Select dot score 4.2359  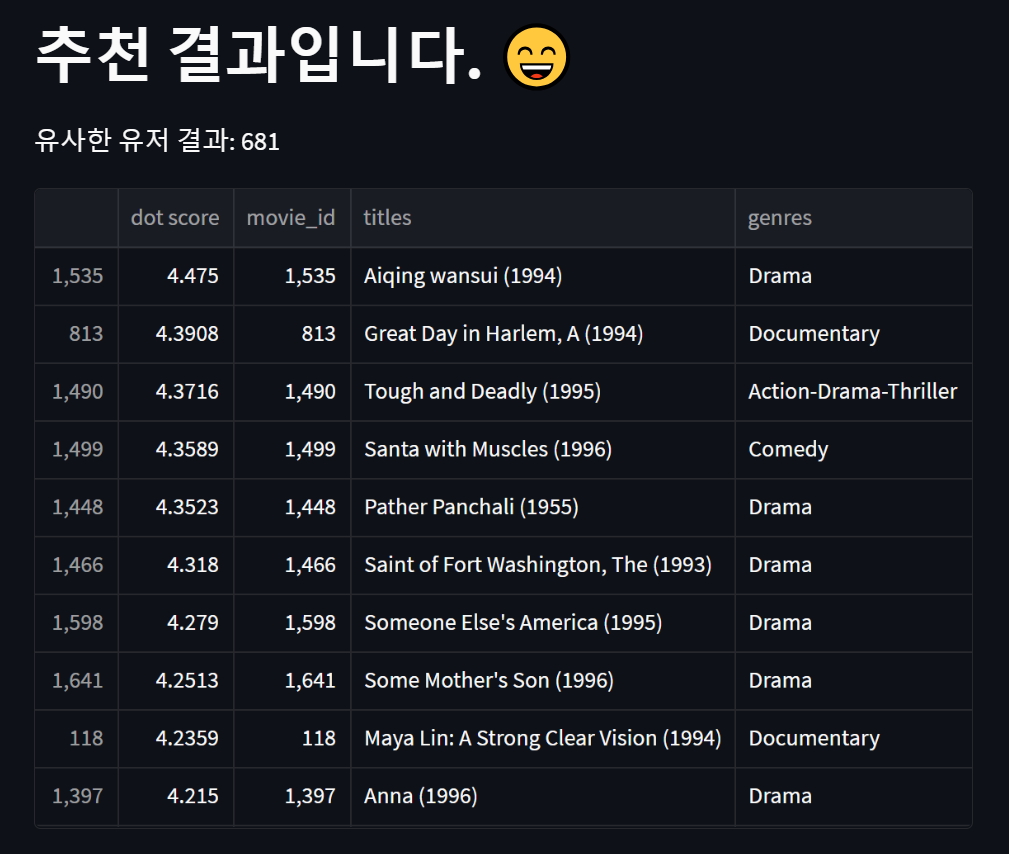[x=176, y=738]
